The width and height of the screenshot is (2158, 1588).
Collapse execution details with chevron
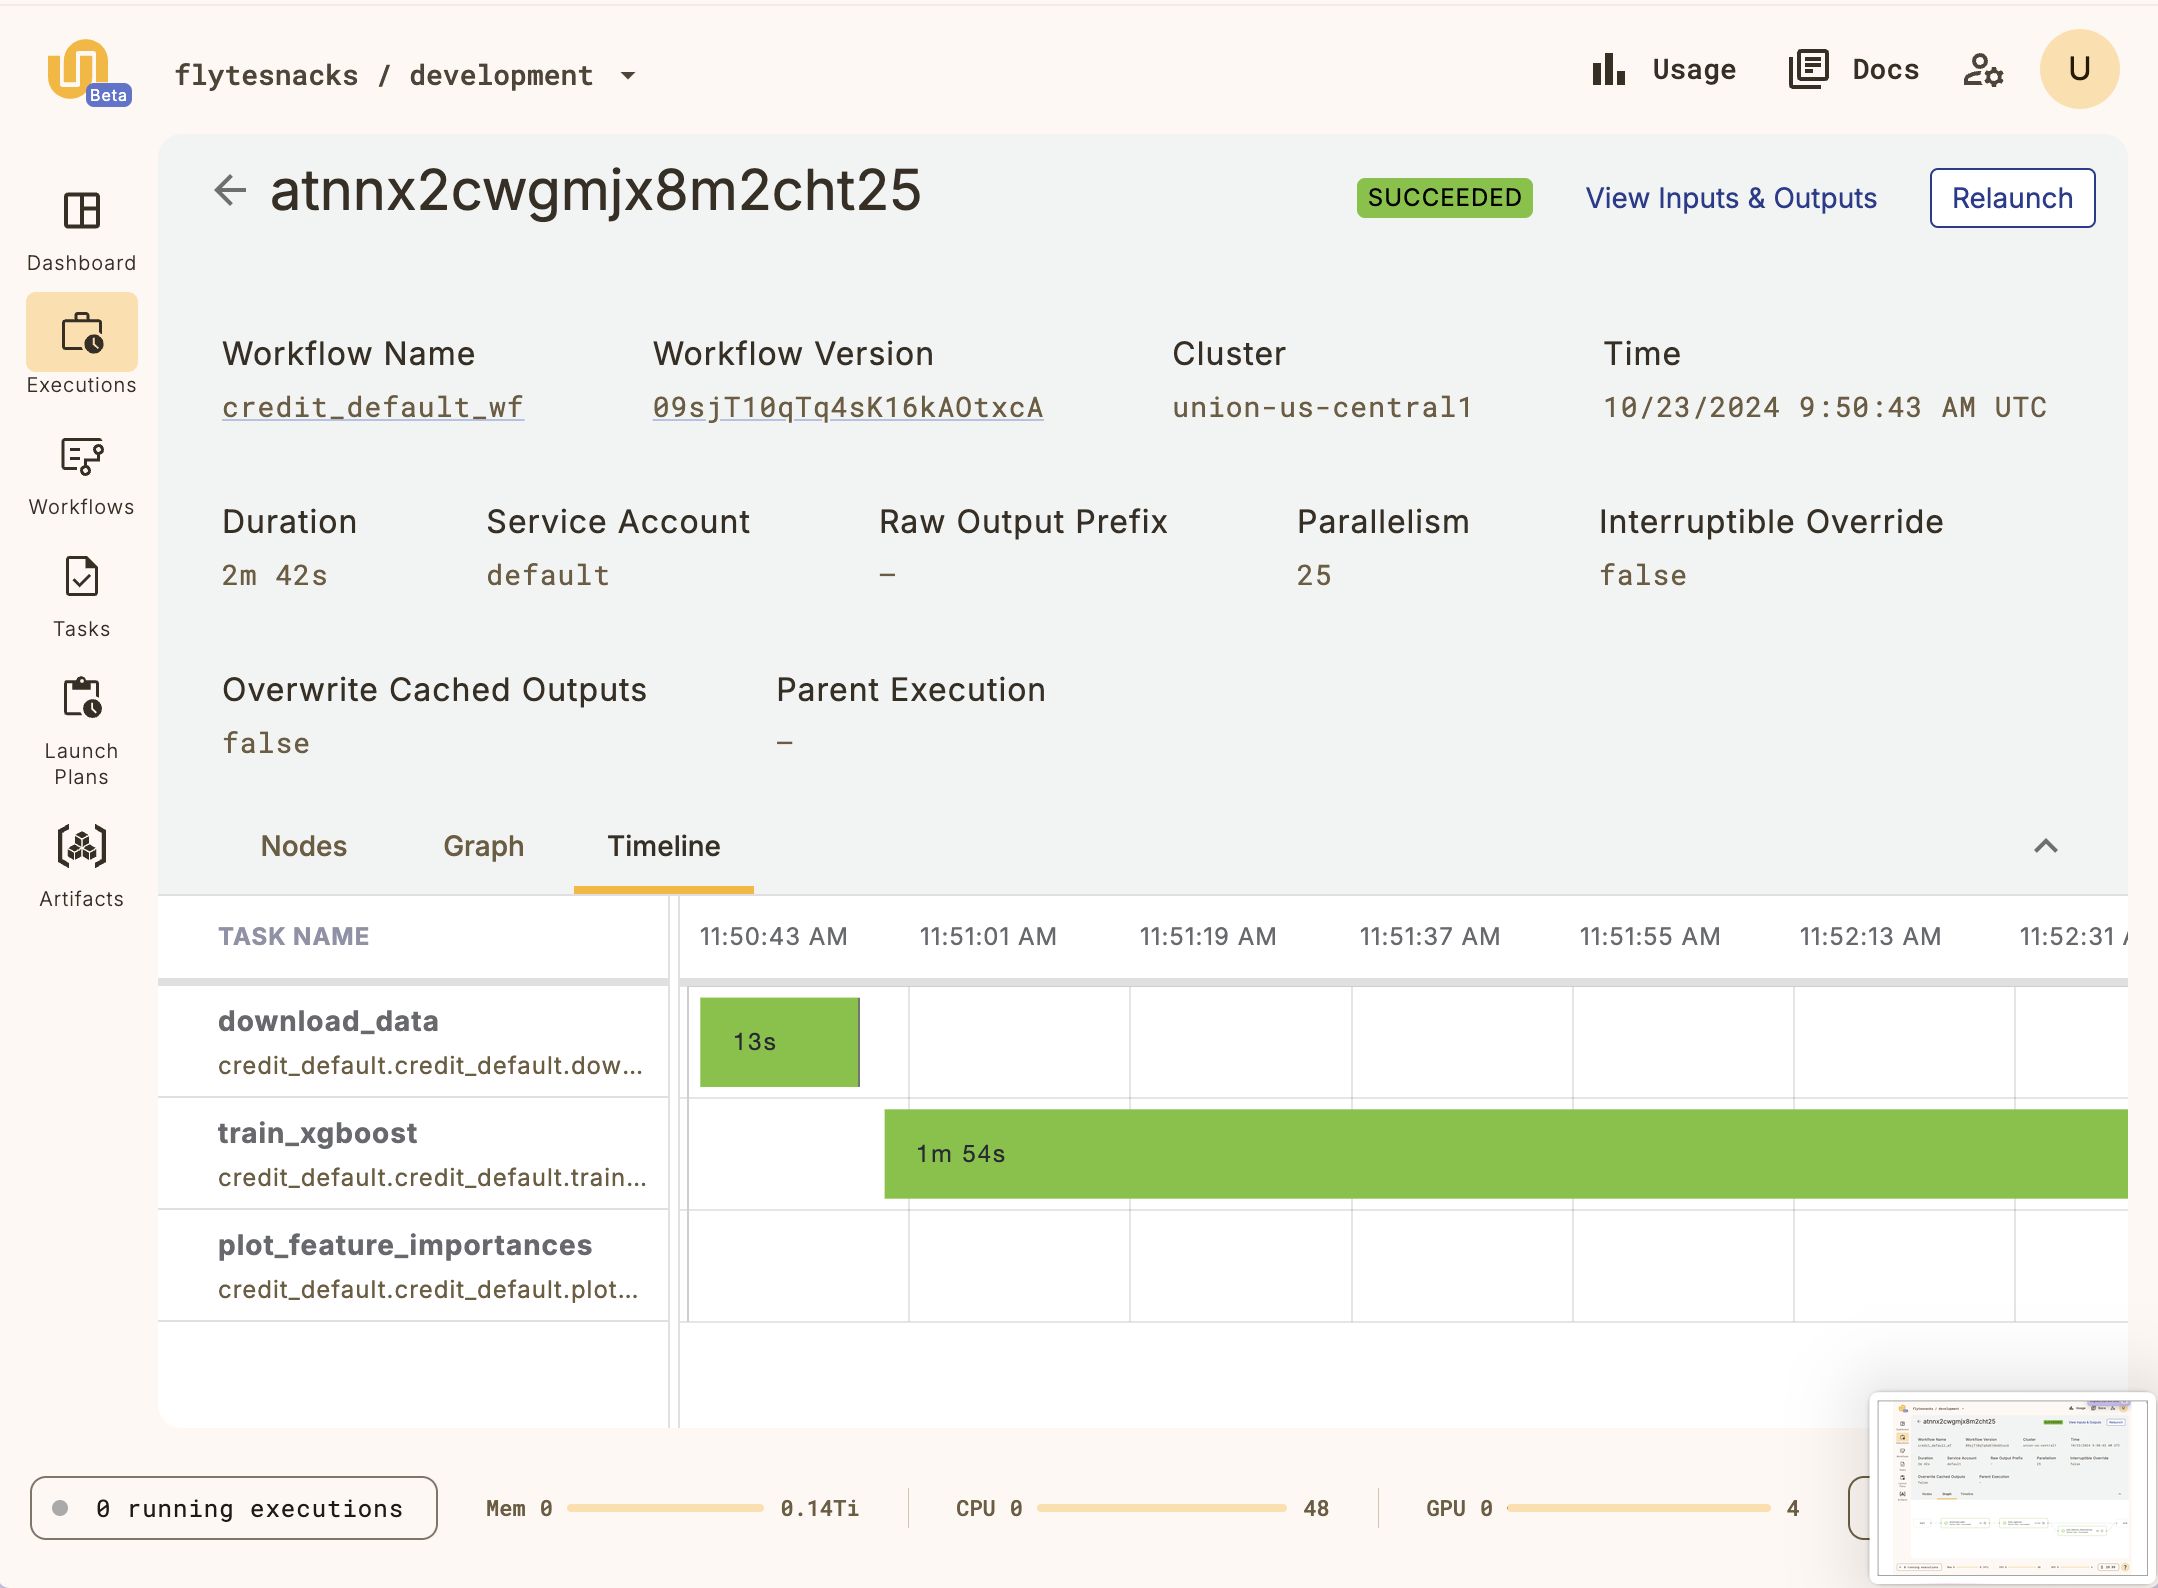[2045, 846]
